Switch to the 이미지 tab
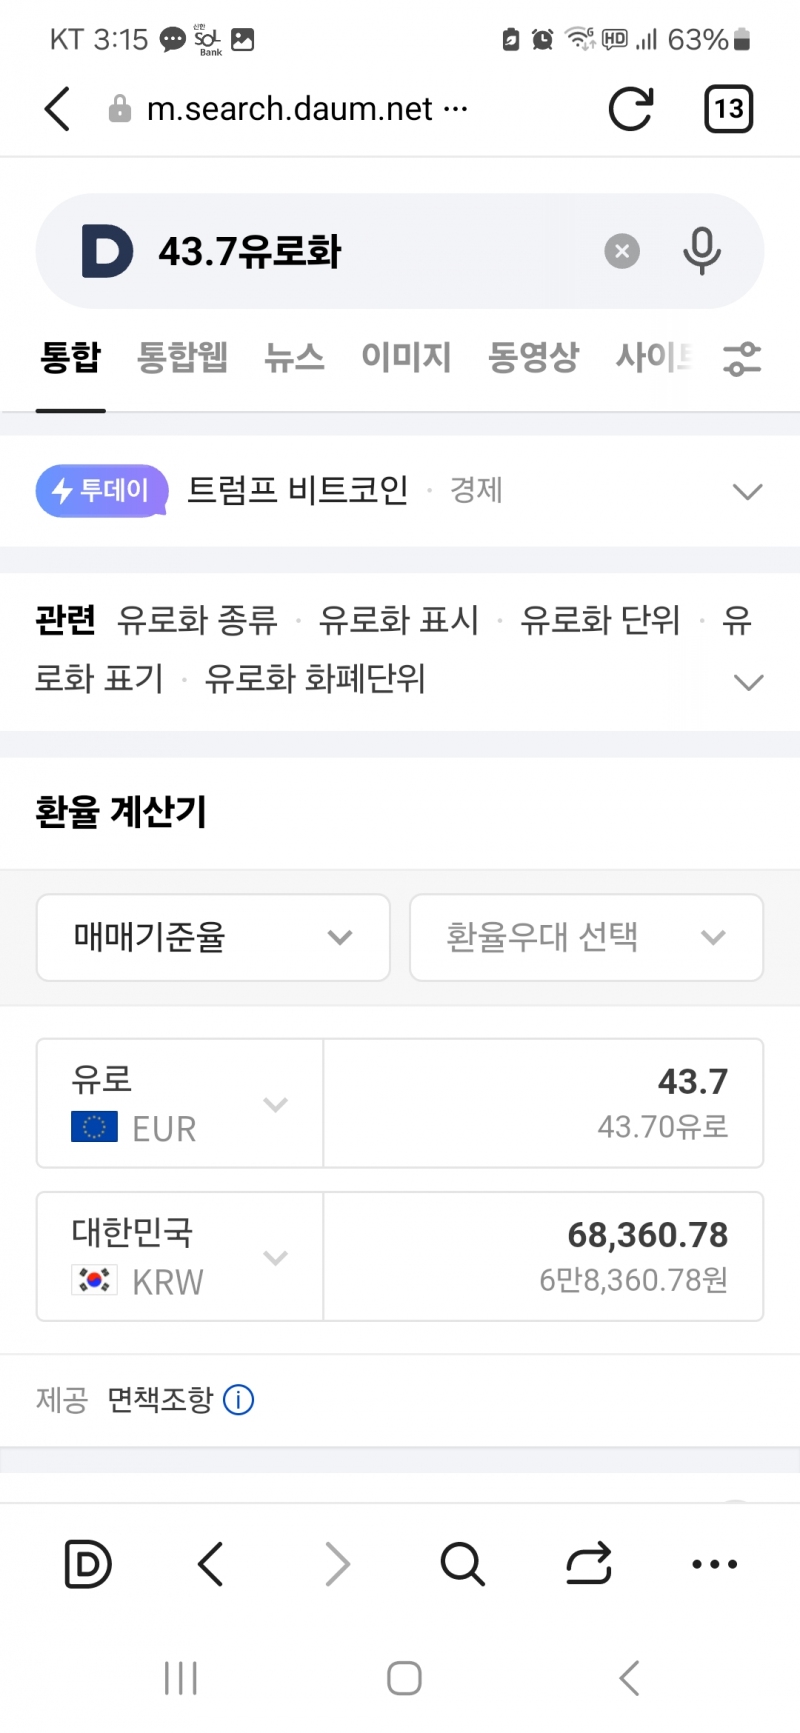800x1733 pixels. pos(406,357)
